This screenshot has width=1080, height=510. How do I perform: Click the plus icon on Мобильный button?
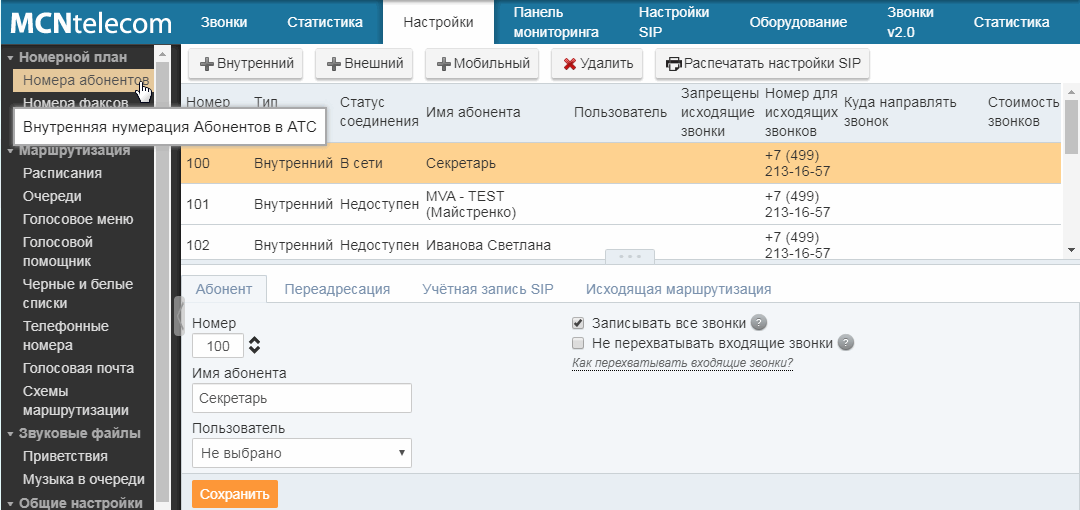[x=443, y=64]
